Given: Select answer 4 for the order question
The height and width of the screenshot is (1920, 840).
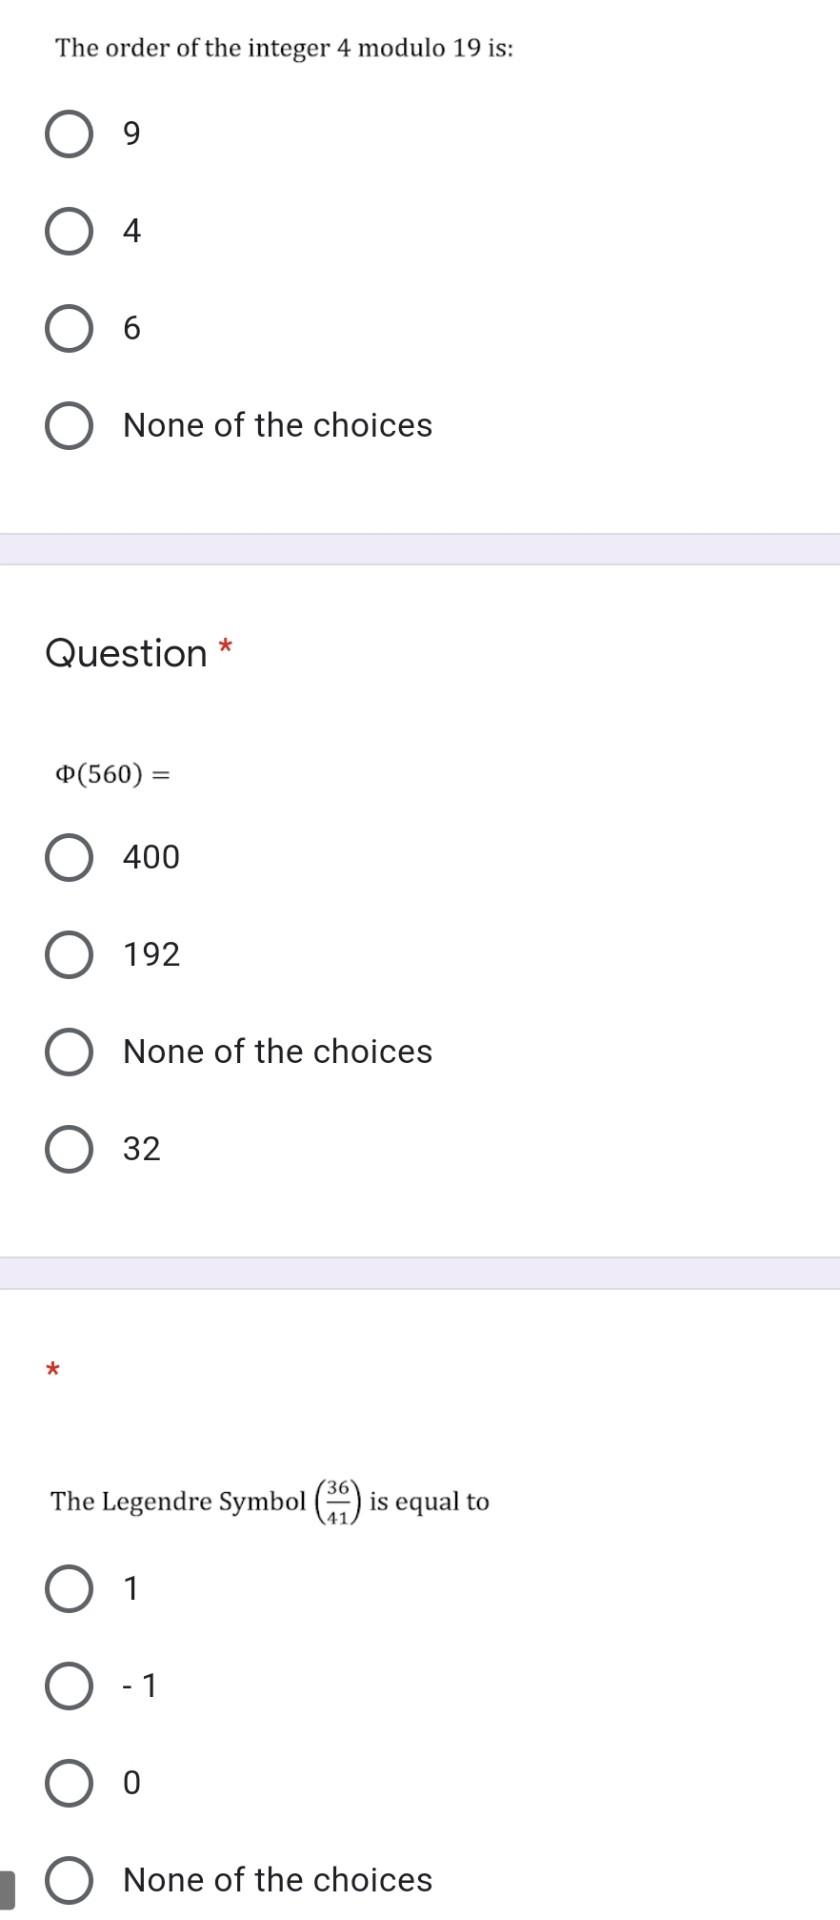Looking at the screenshot, I should (67, 231).
